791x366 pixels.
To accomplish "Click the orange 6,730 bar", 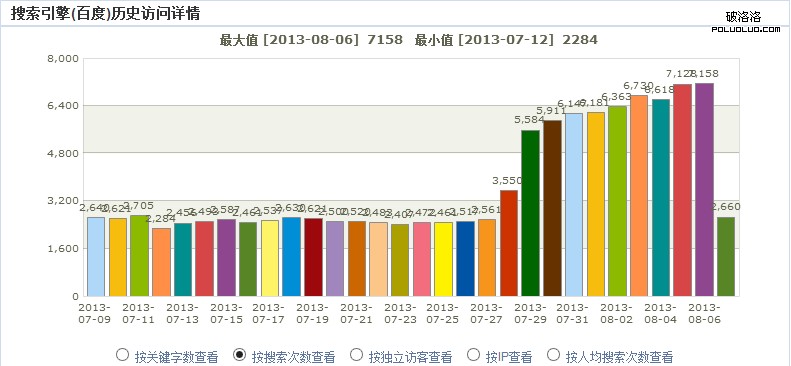I will pyautogui.click(x=639, y=196).
